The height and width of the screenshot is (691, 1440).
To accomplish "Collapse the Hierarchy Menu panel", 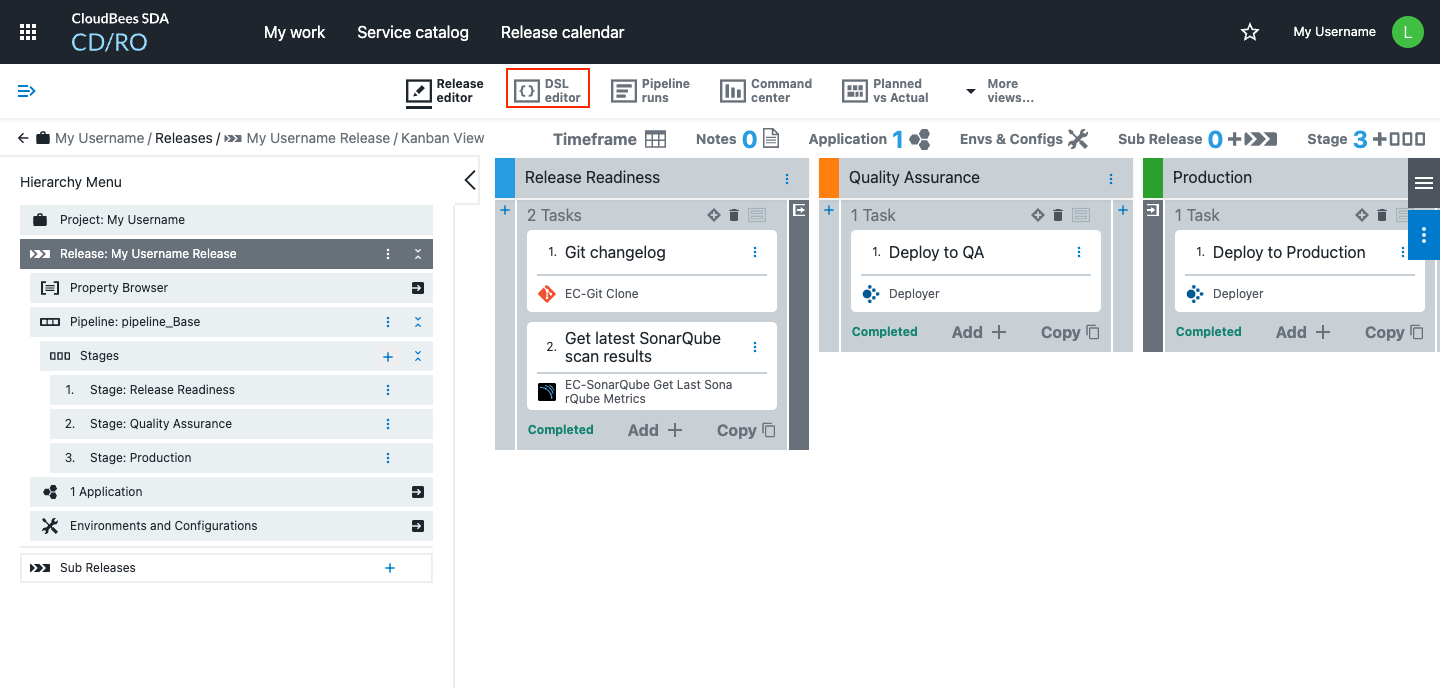I will point(470,180).
